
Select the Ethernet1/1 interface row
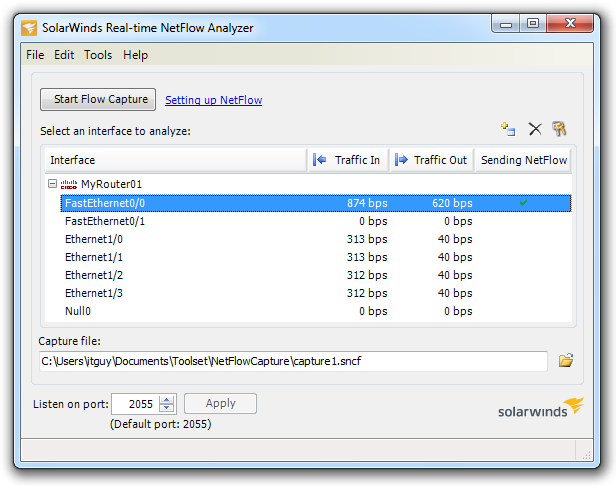[316, 257]
